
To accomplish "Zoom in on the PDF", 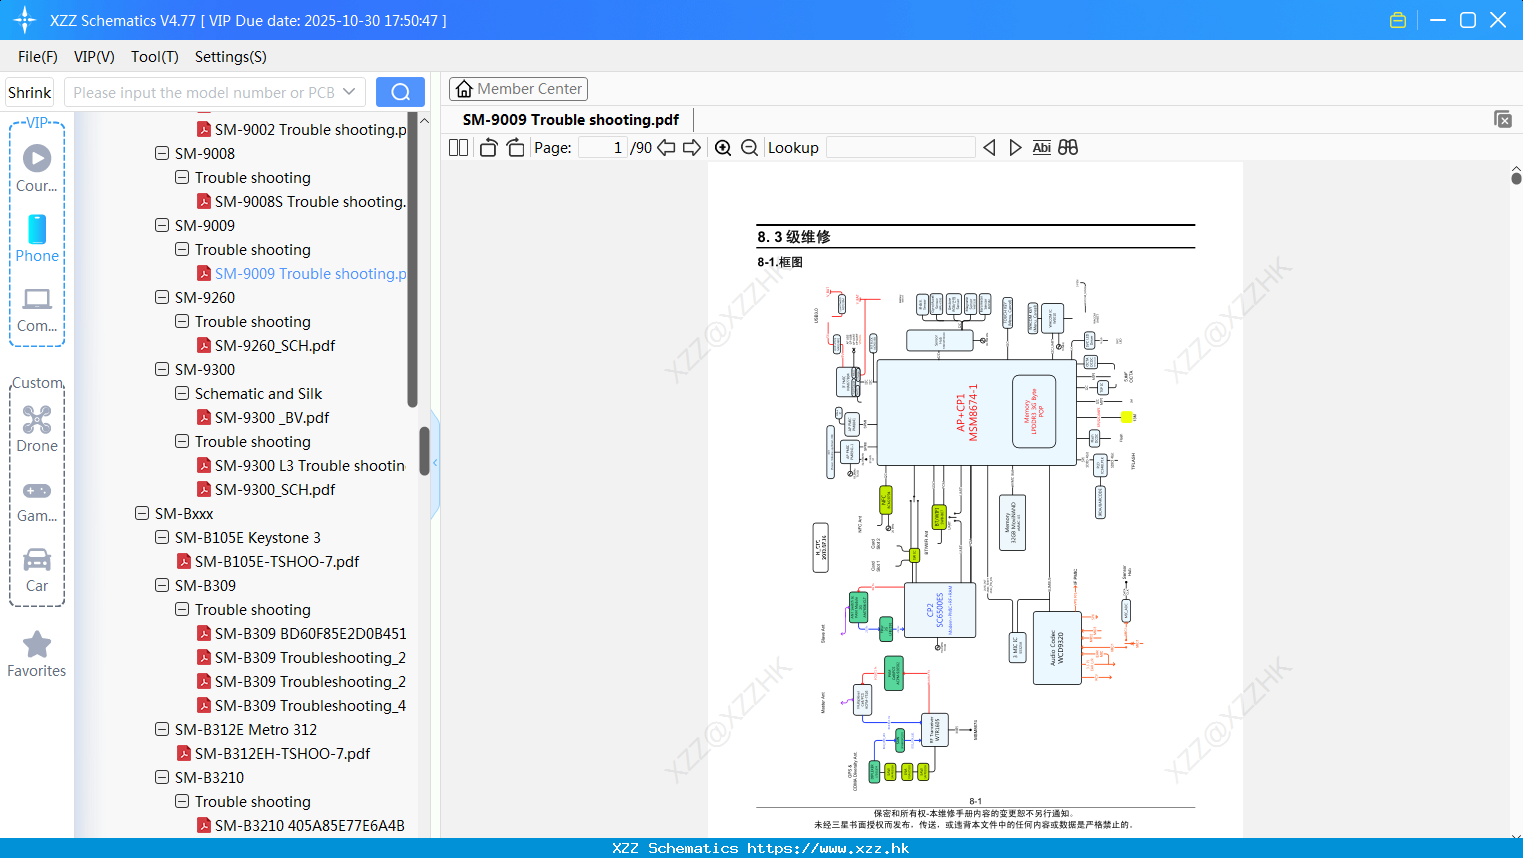I will [723, 148].
